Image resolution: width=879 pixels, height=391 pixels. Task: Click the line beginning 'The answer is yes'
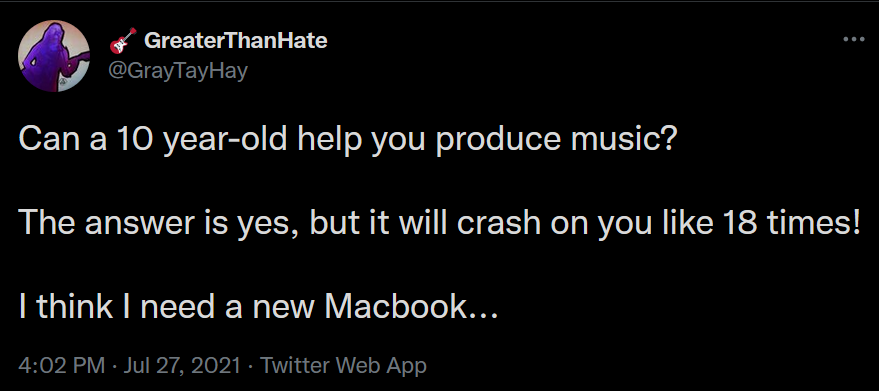click(x=440, y=223)
